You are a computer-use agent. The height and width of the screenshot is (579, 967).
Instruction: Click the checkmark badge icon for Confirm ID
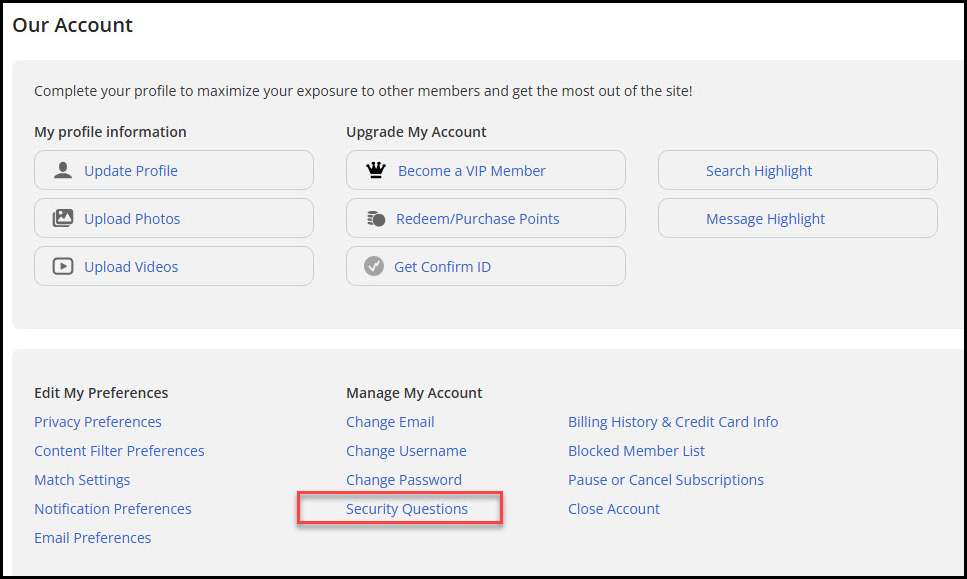pos(374,266)
